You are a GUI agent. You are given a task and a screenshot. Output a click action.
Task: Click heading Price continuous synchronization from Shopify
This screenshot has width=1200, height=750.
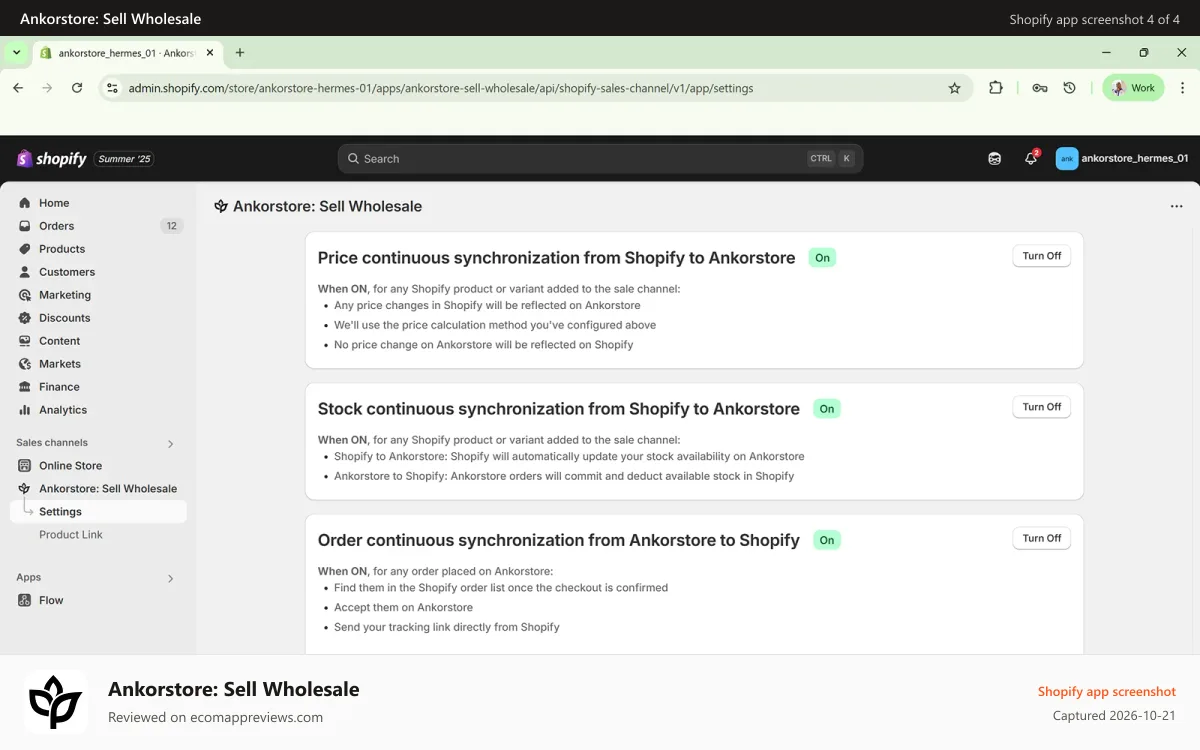(556, 258)
